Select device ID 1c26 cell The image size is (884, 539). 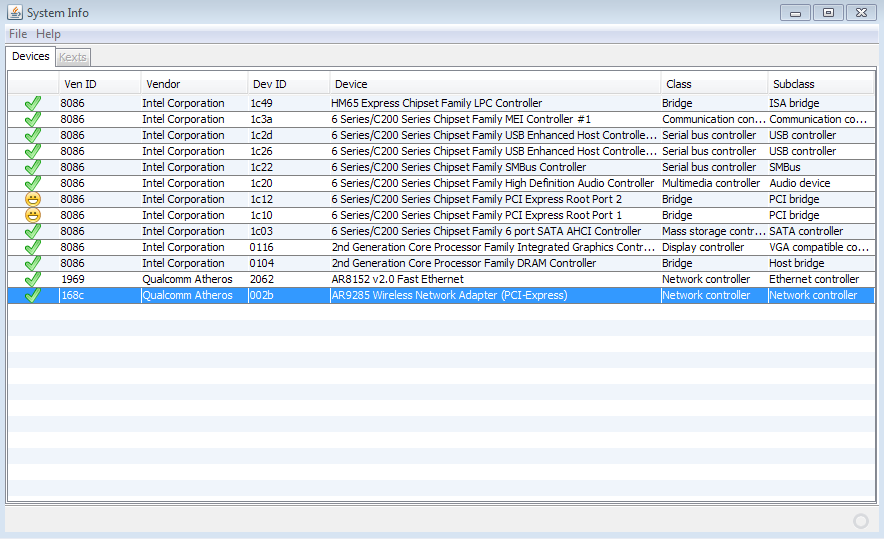(289, 151)
